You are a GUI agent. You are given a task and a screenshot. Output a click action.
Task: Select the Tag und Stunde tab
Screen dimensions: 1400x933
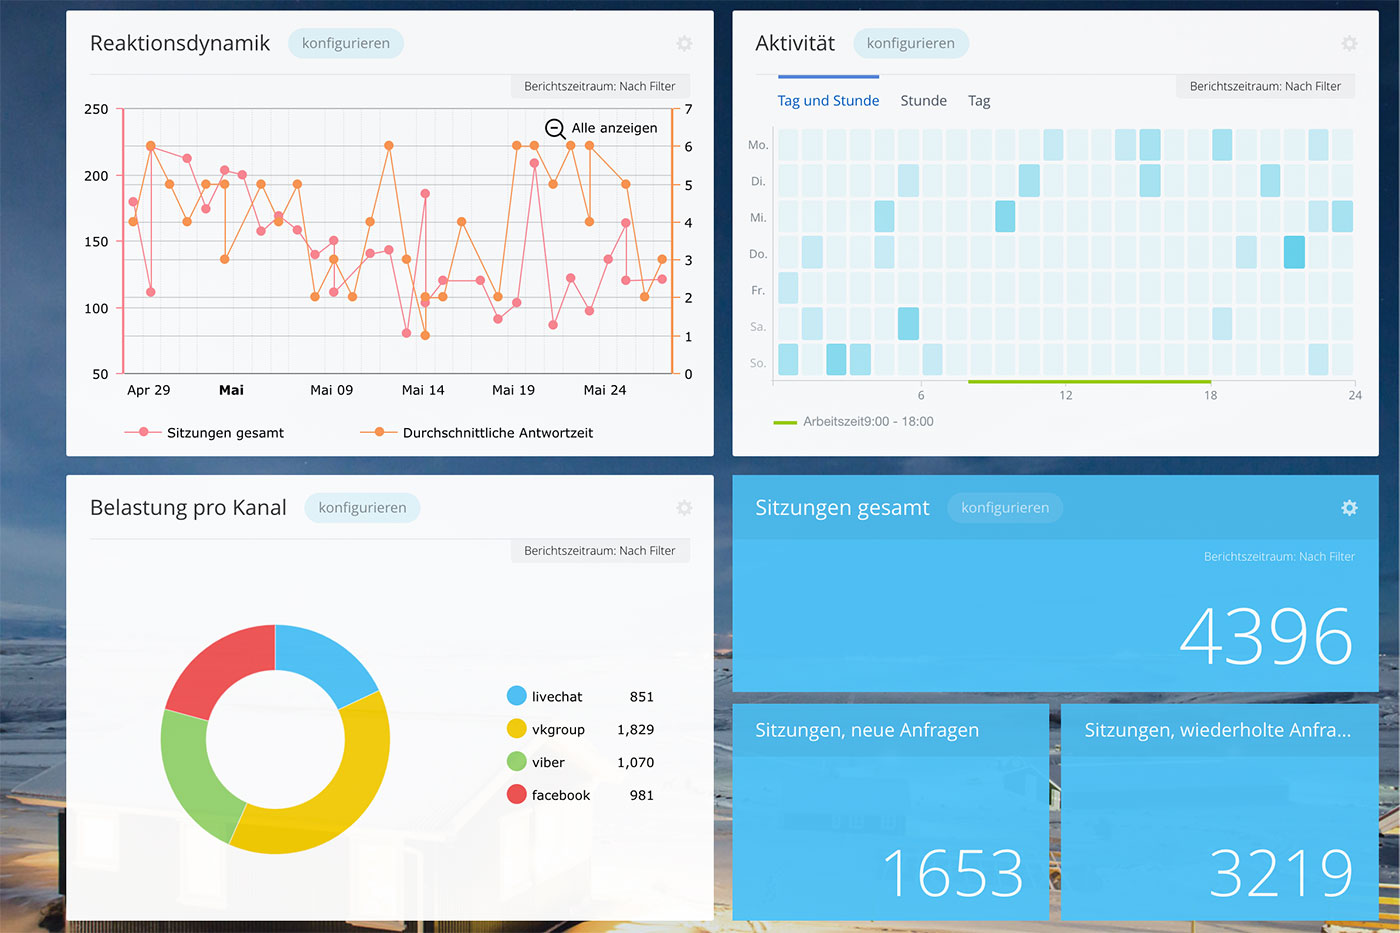coord(828,101)
